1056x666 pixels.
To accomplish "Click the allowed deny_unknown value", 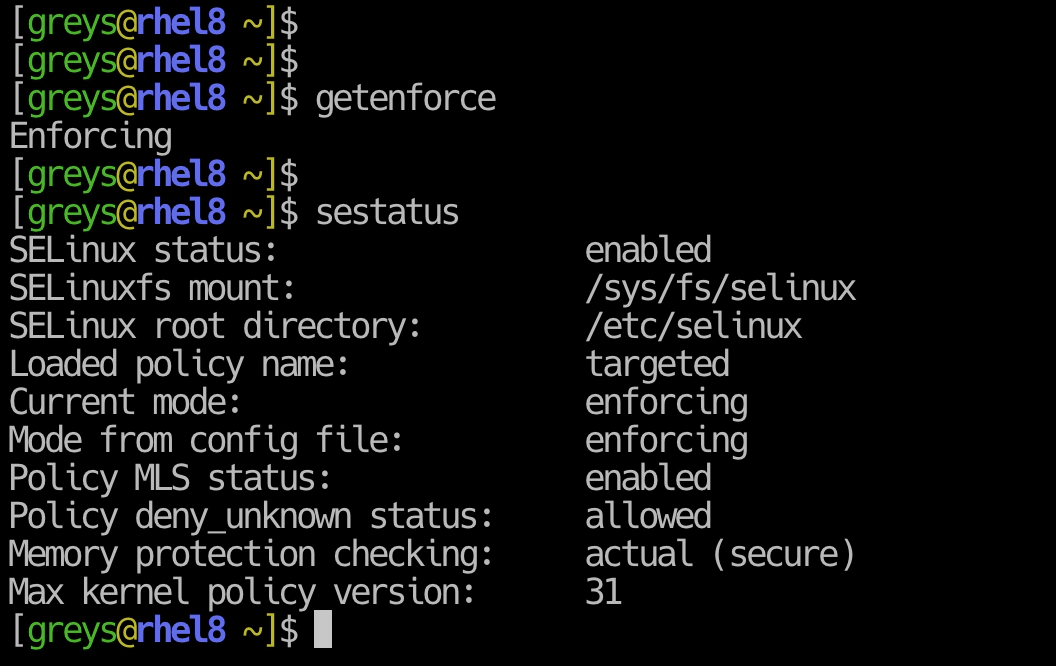I will pos(648,517).
